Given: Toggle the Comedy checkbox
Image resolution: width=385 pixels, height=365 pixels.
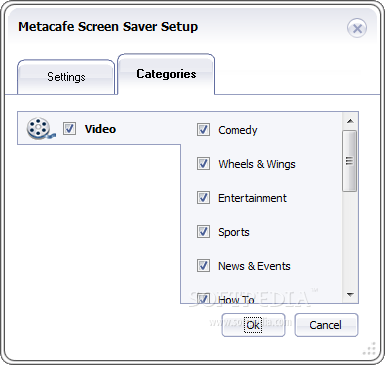Looking at the screenshot, I should point(203,129).
